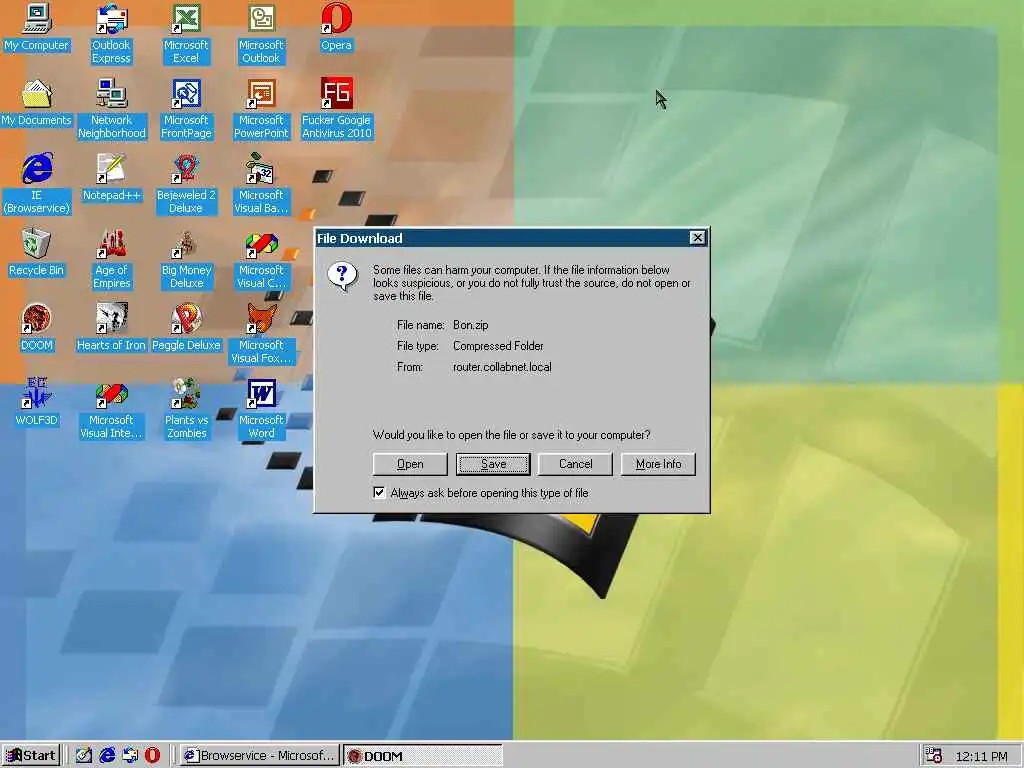Screen dimensions: 1024x768
Task: Cancel the file download
Action: (x=575, y=464)
